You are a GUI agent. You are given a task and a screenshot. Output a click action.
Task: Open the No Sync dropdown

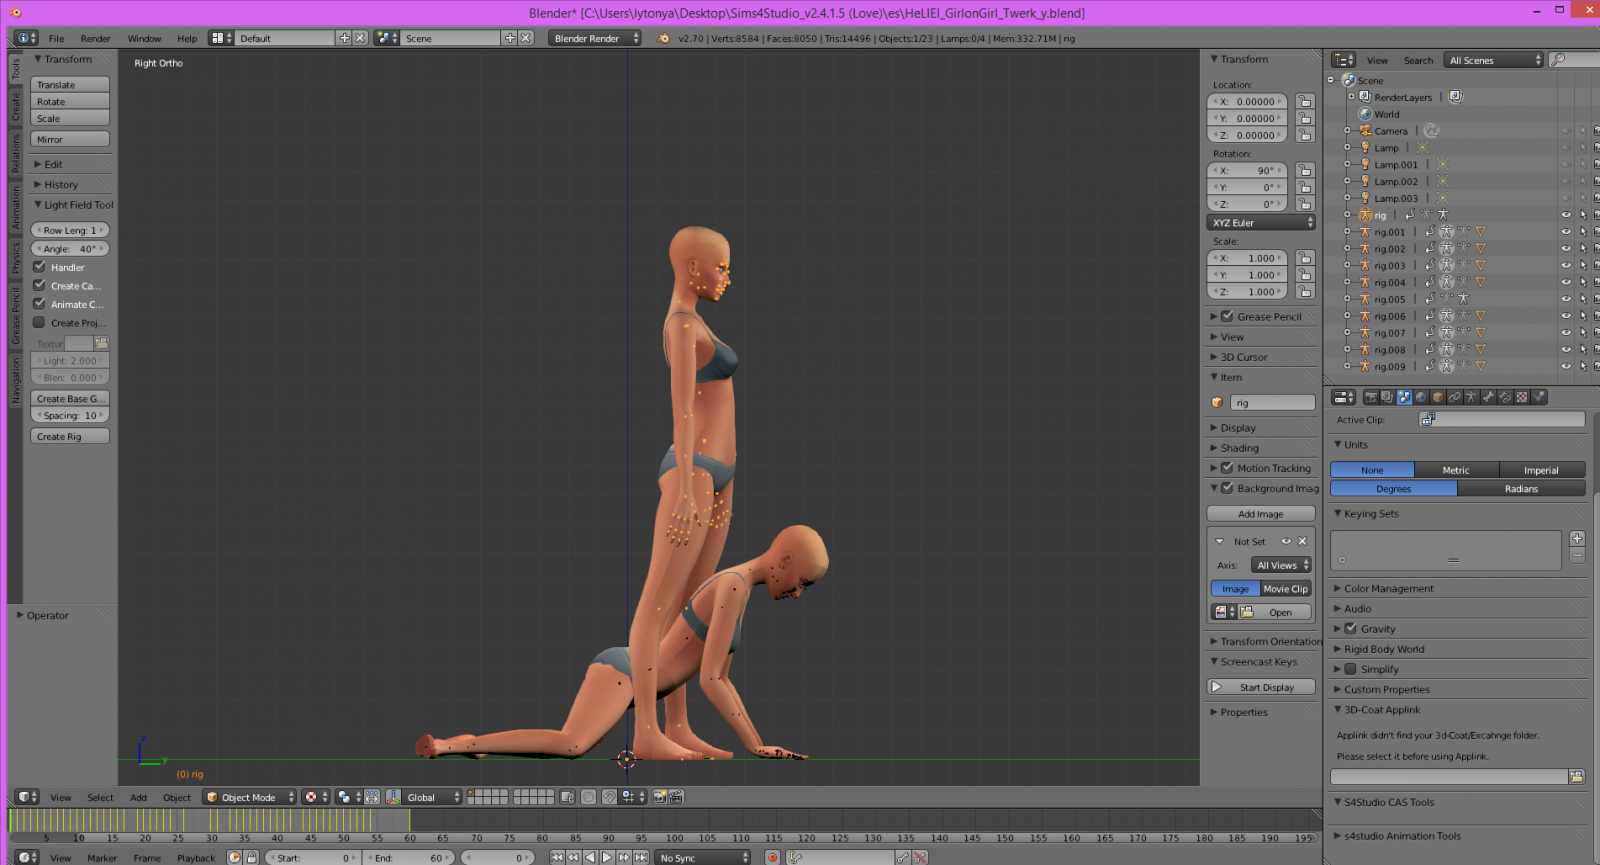click(703, 857)
